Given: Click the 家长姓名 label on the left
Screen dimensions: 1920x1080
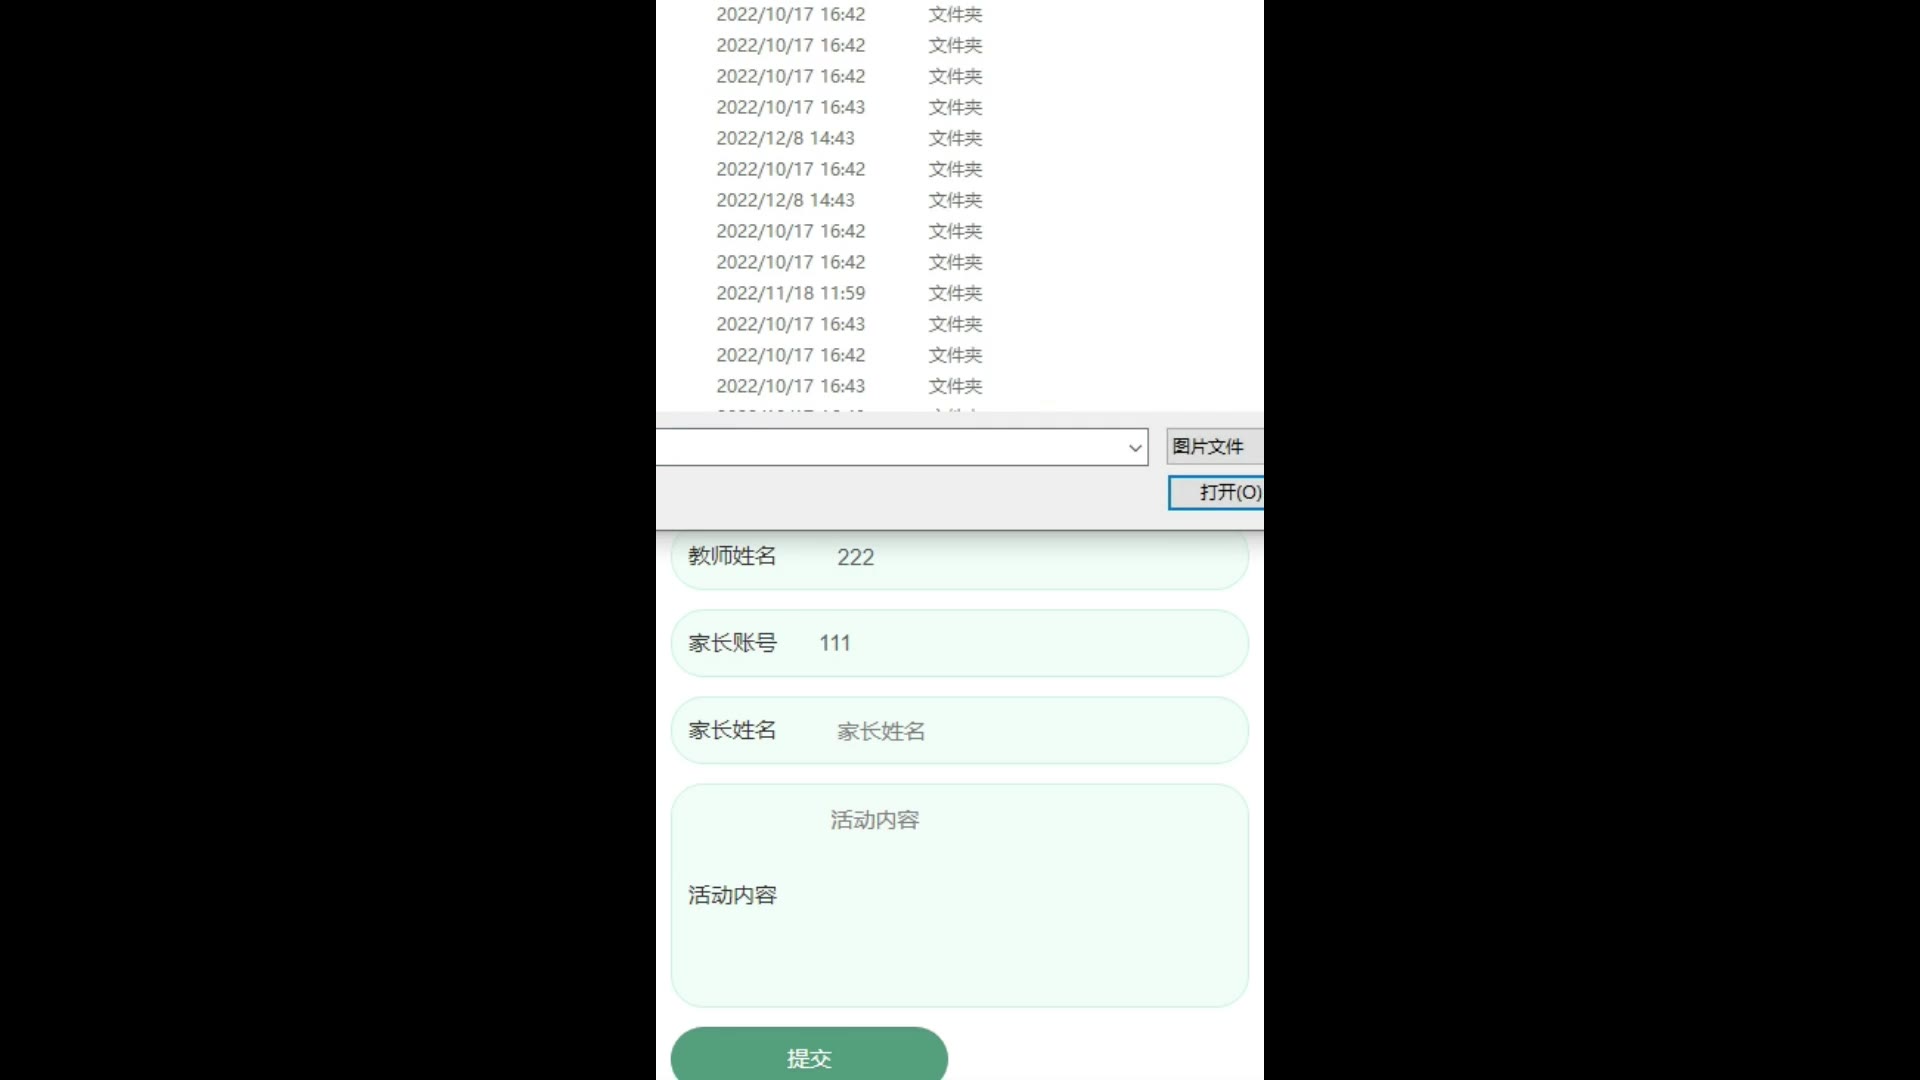Looking at the screenshot, I should coord(732,730).
